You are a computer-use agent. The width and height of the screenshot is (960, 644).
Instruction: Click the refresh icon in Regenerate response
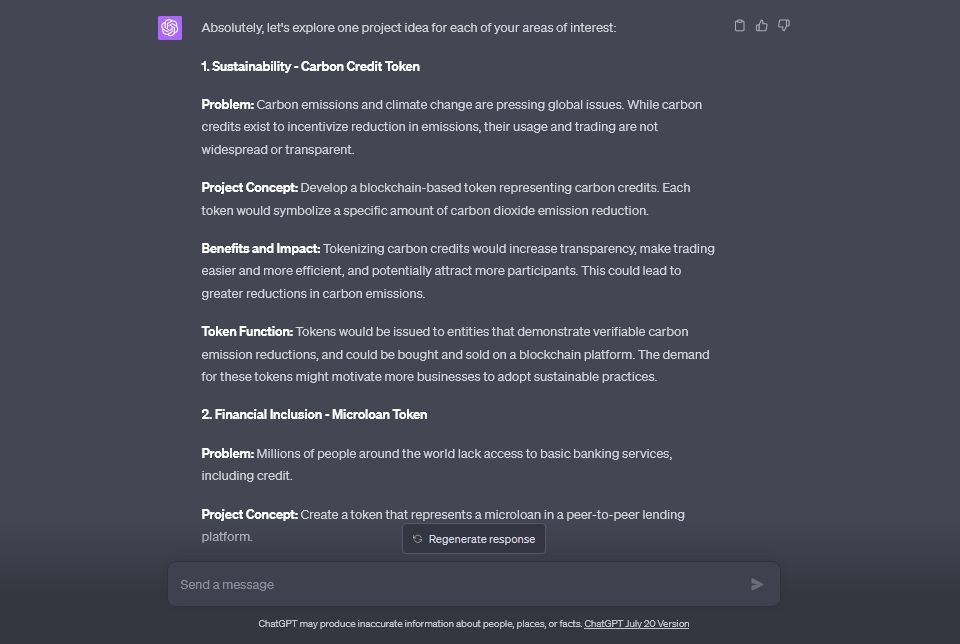pos(416,538)
